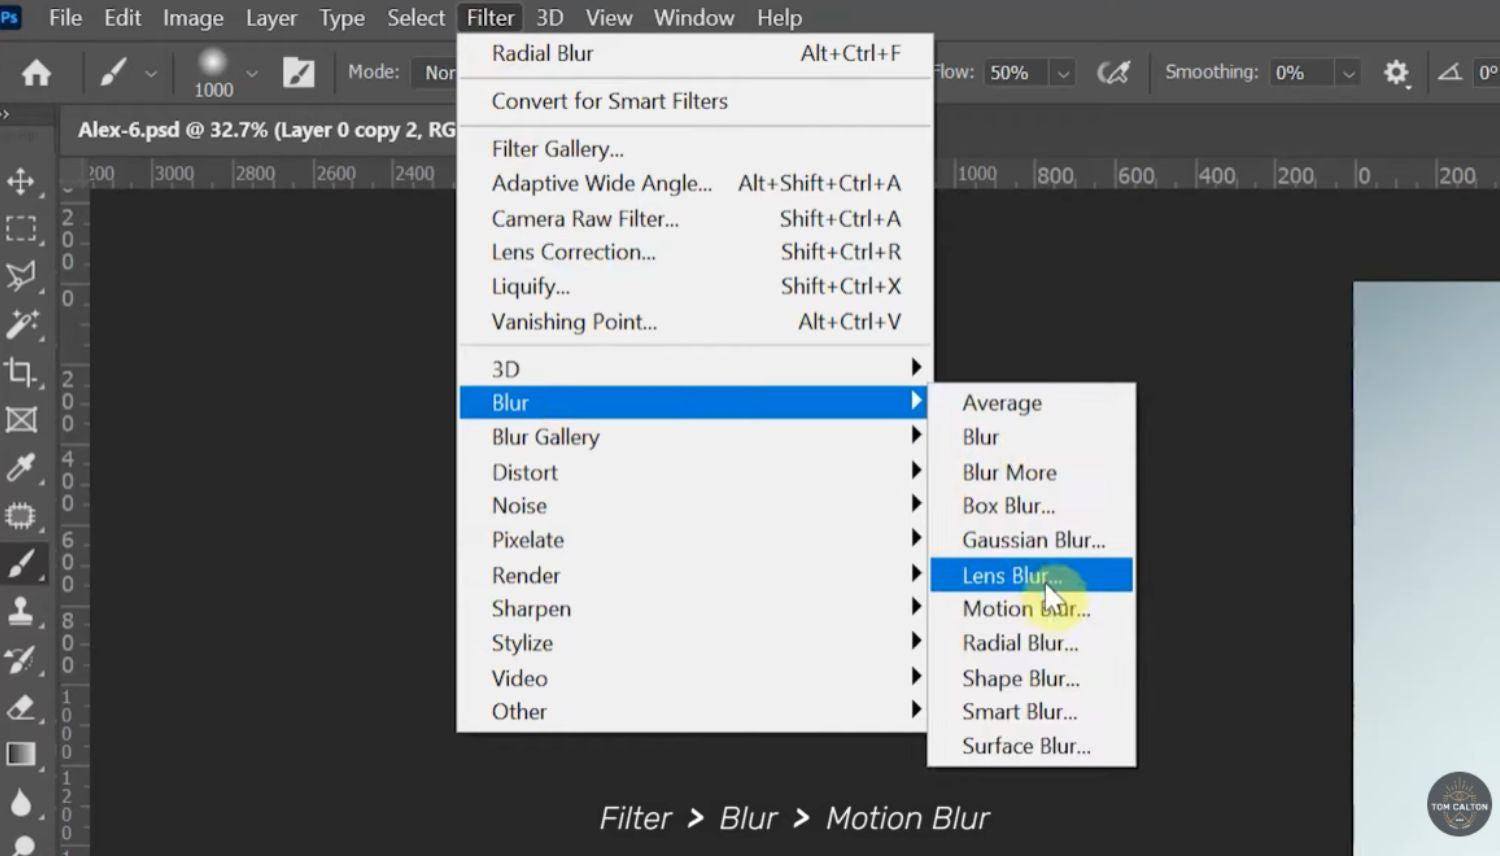The image size is (1500, 856).
Task: Expand the Sharpen submenu
Action: (694, 609)
